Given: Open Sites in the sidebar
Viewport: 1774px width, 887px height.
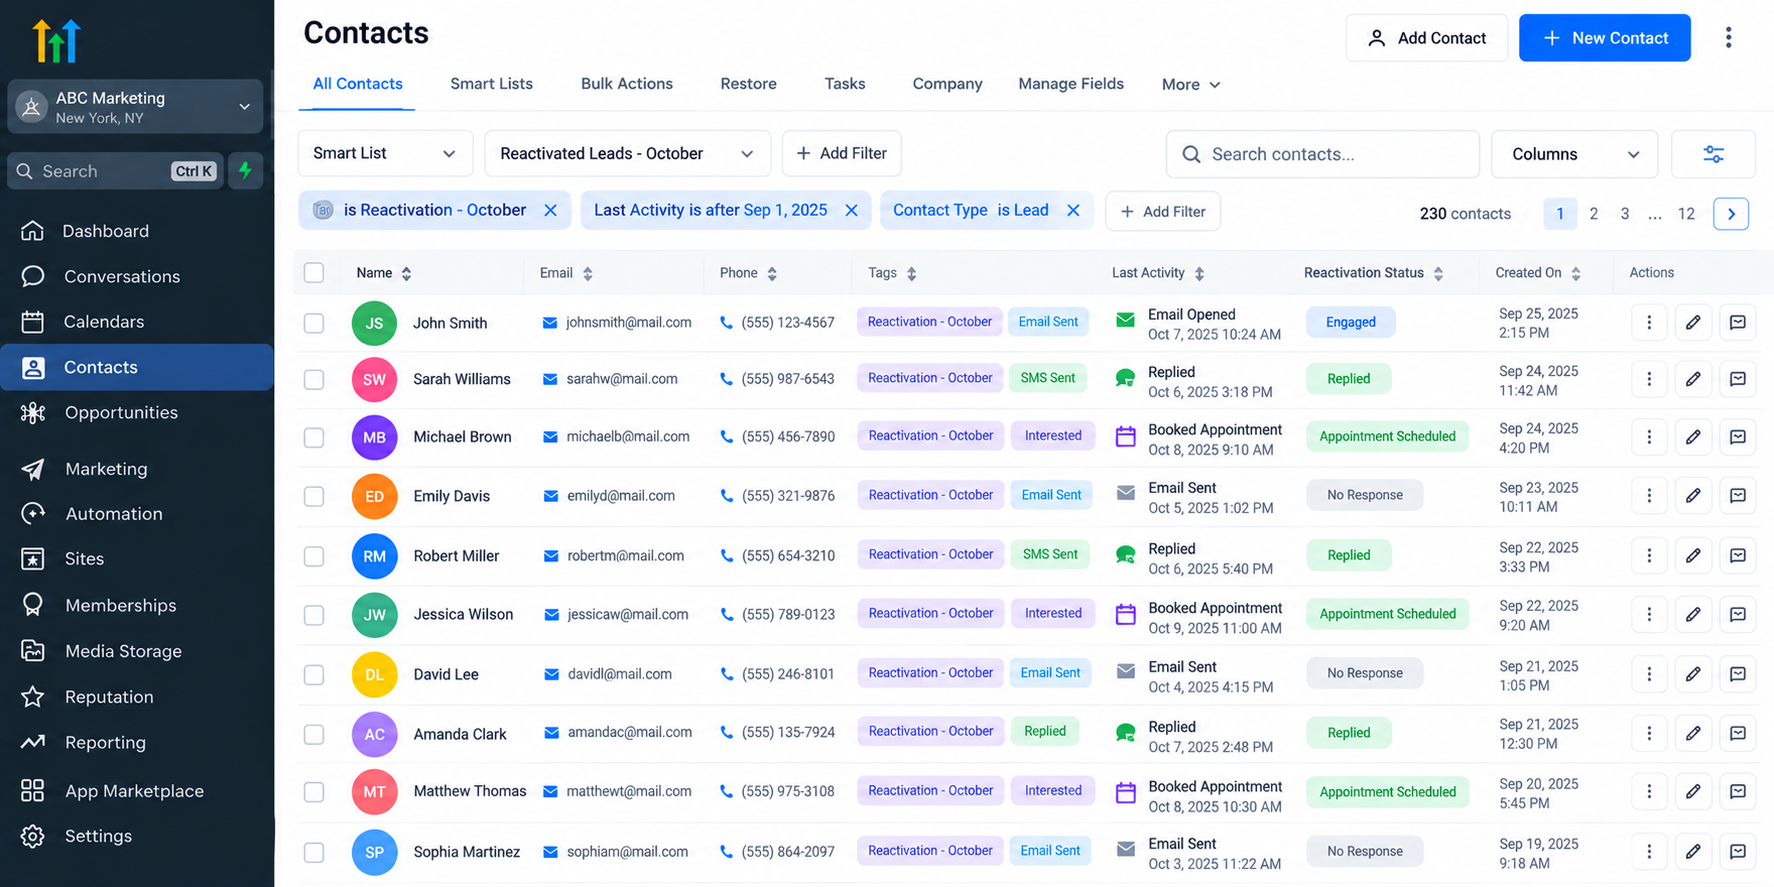Looking at the screenshot, I should 84,559.
